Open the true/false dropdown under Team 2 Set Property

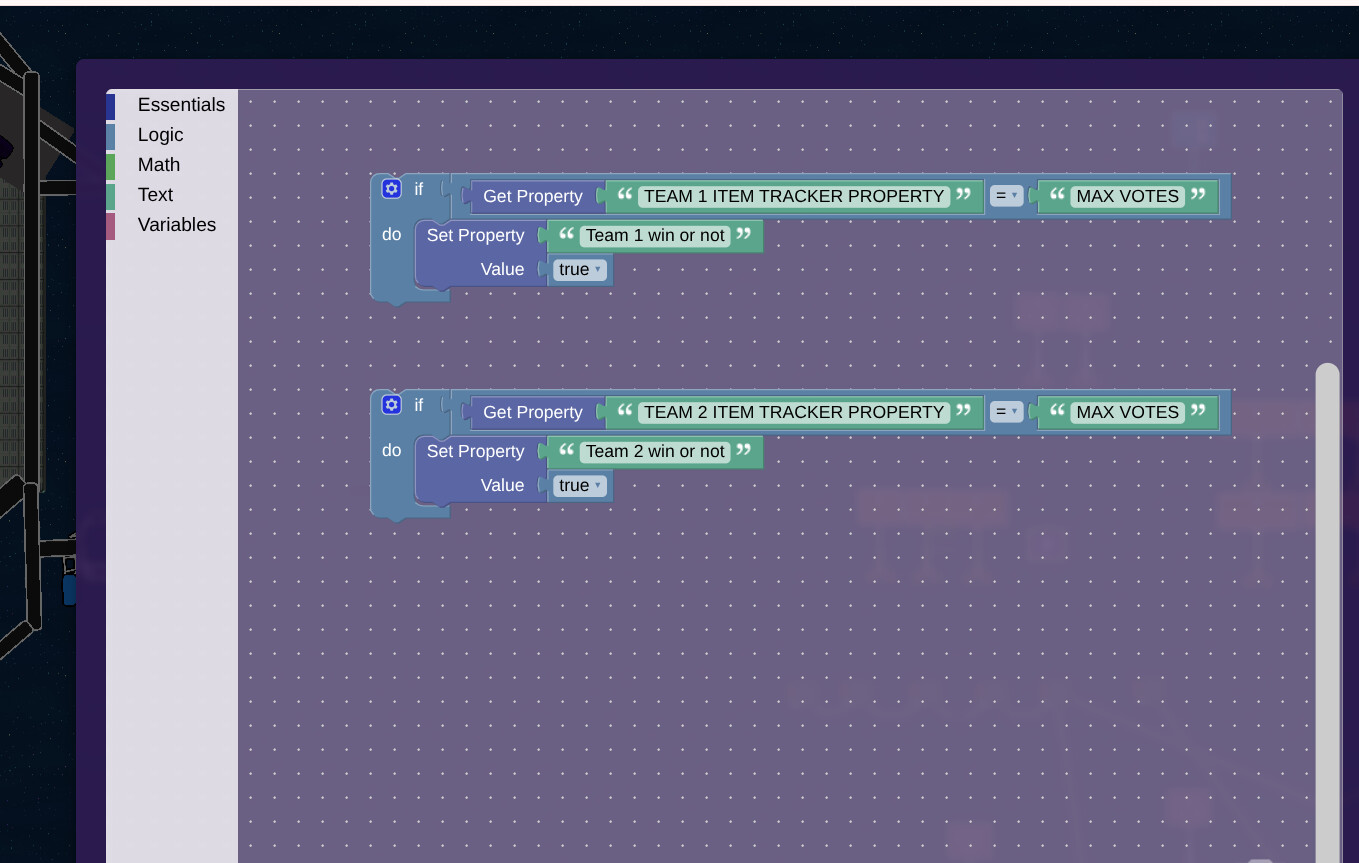tap(579, 485)
